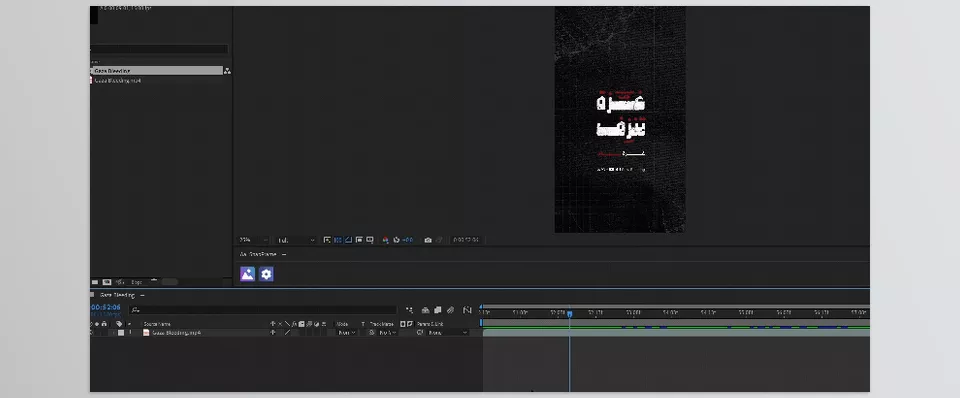Image resolution: width=960 pixels, height=398 pixels.
Task: Select the Gaza Bleeding.mp4 layer in timeline
Action: point(176,332)
